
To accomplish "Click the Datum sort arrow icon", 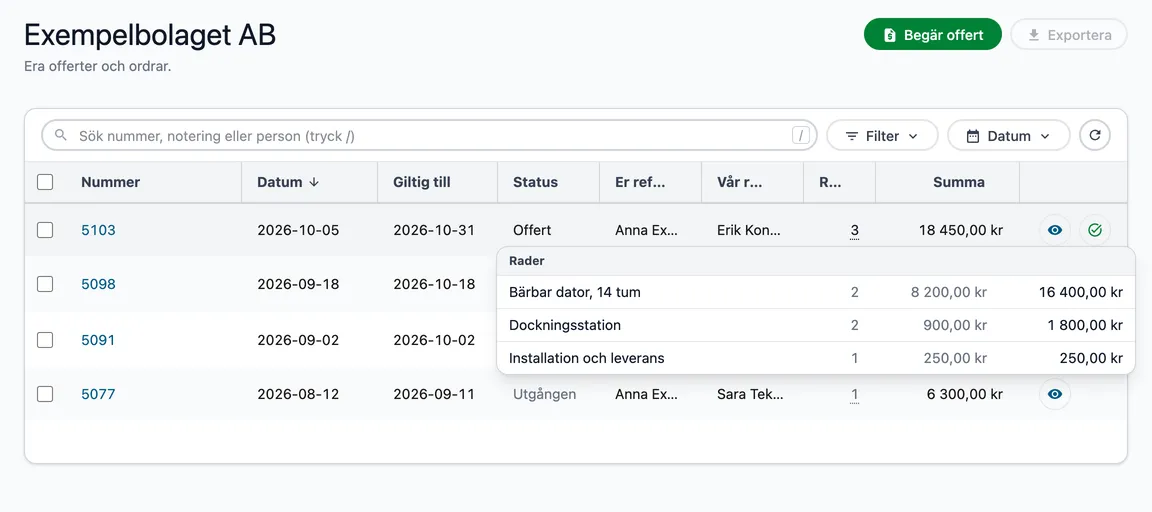I will pos(314,182).
